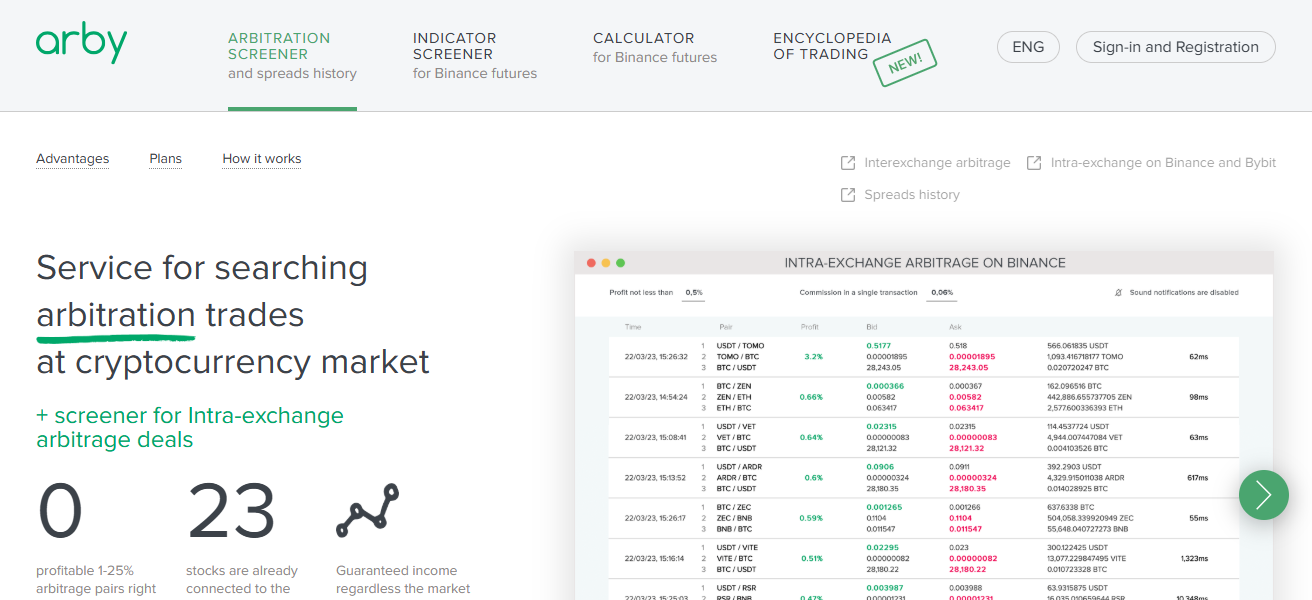Click the muted sound notifications bell icon
Screen dimensions: 1312x600
pos(1119,293)
